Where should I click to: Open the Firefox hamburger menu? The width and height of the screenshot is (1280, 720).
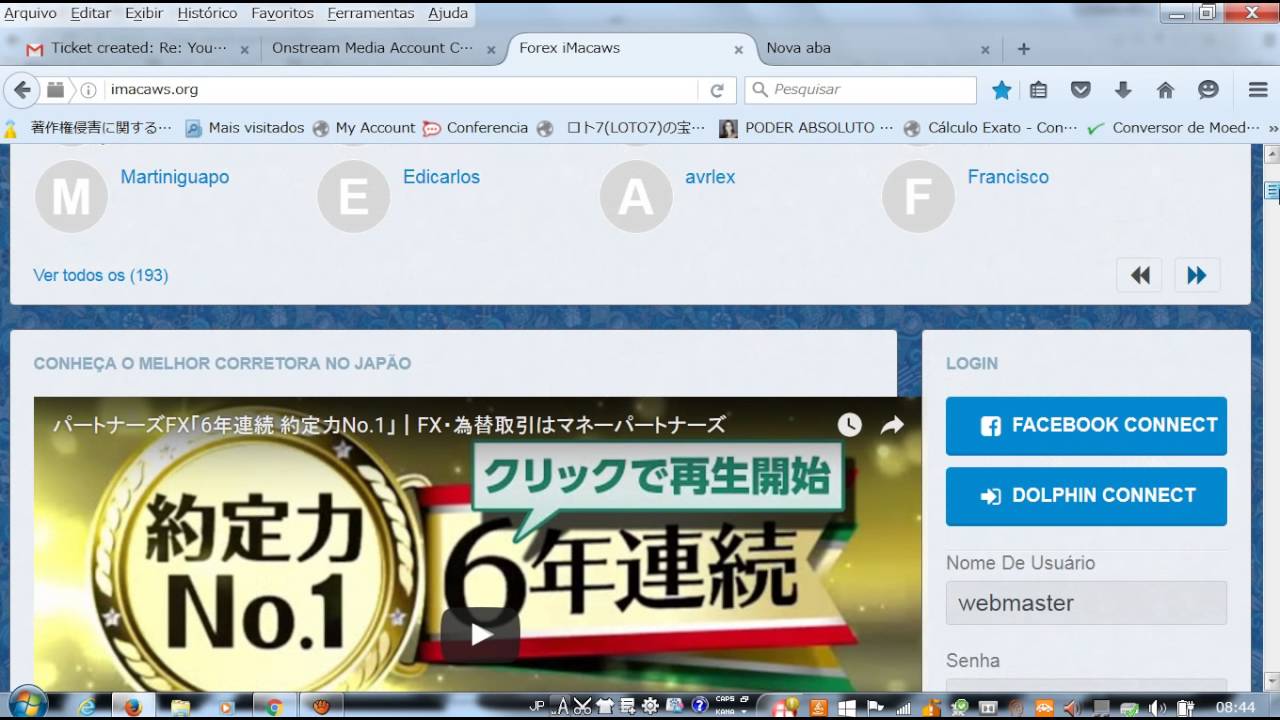tap(1258, 90)
